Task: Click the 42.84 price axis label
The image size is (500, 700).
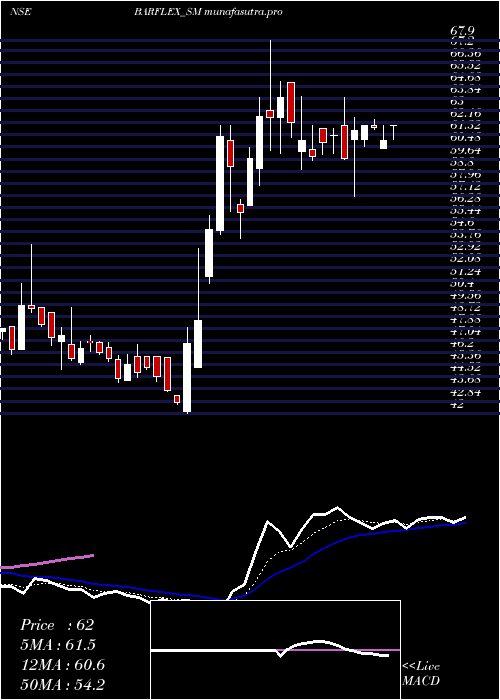Action: 465,392
